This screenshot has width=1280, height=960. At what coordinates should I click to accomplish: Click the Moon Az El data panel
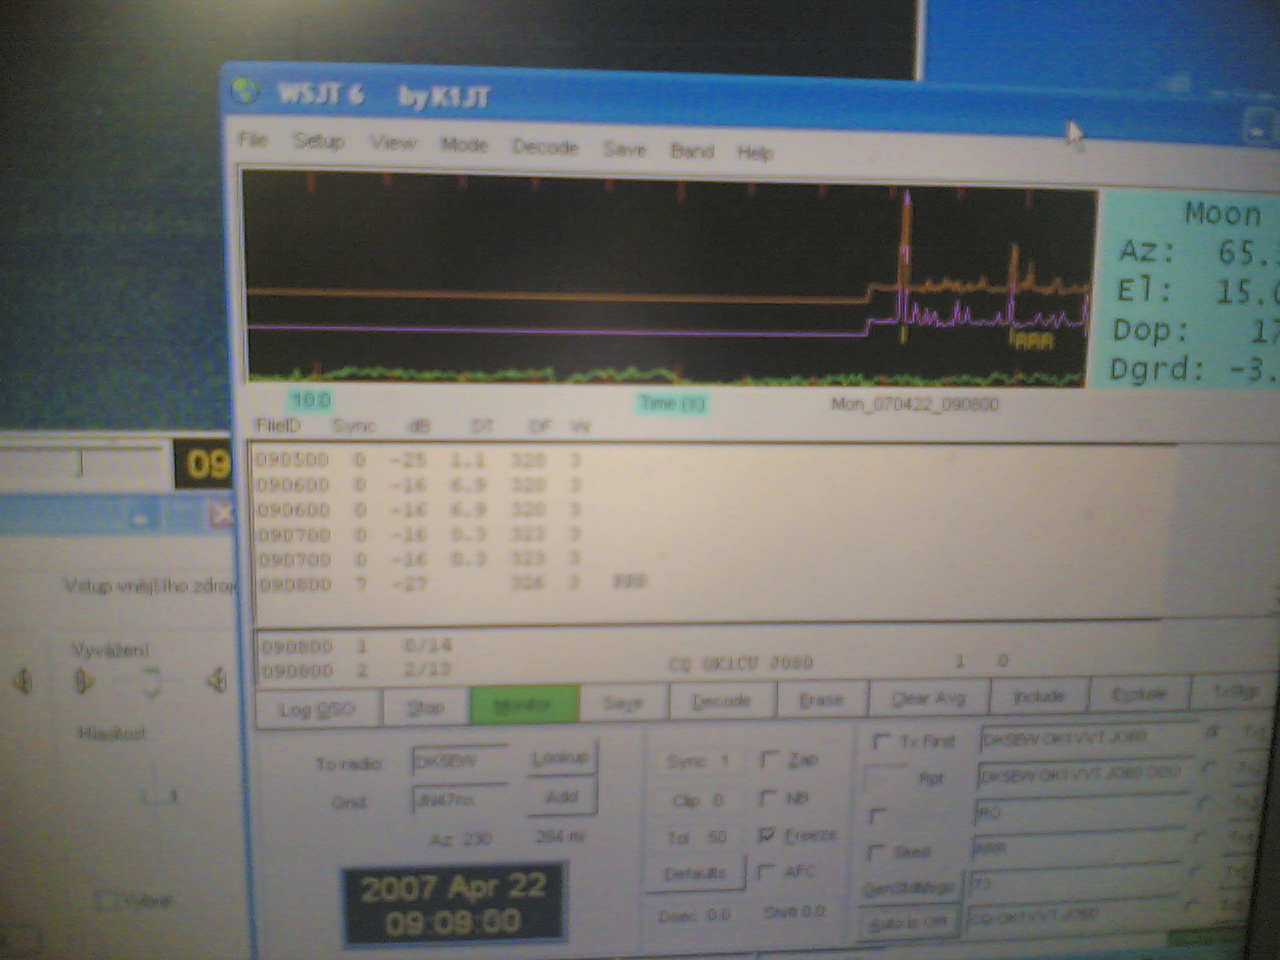coord(1190,291)
